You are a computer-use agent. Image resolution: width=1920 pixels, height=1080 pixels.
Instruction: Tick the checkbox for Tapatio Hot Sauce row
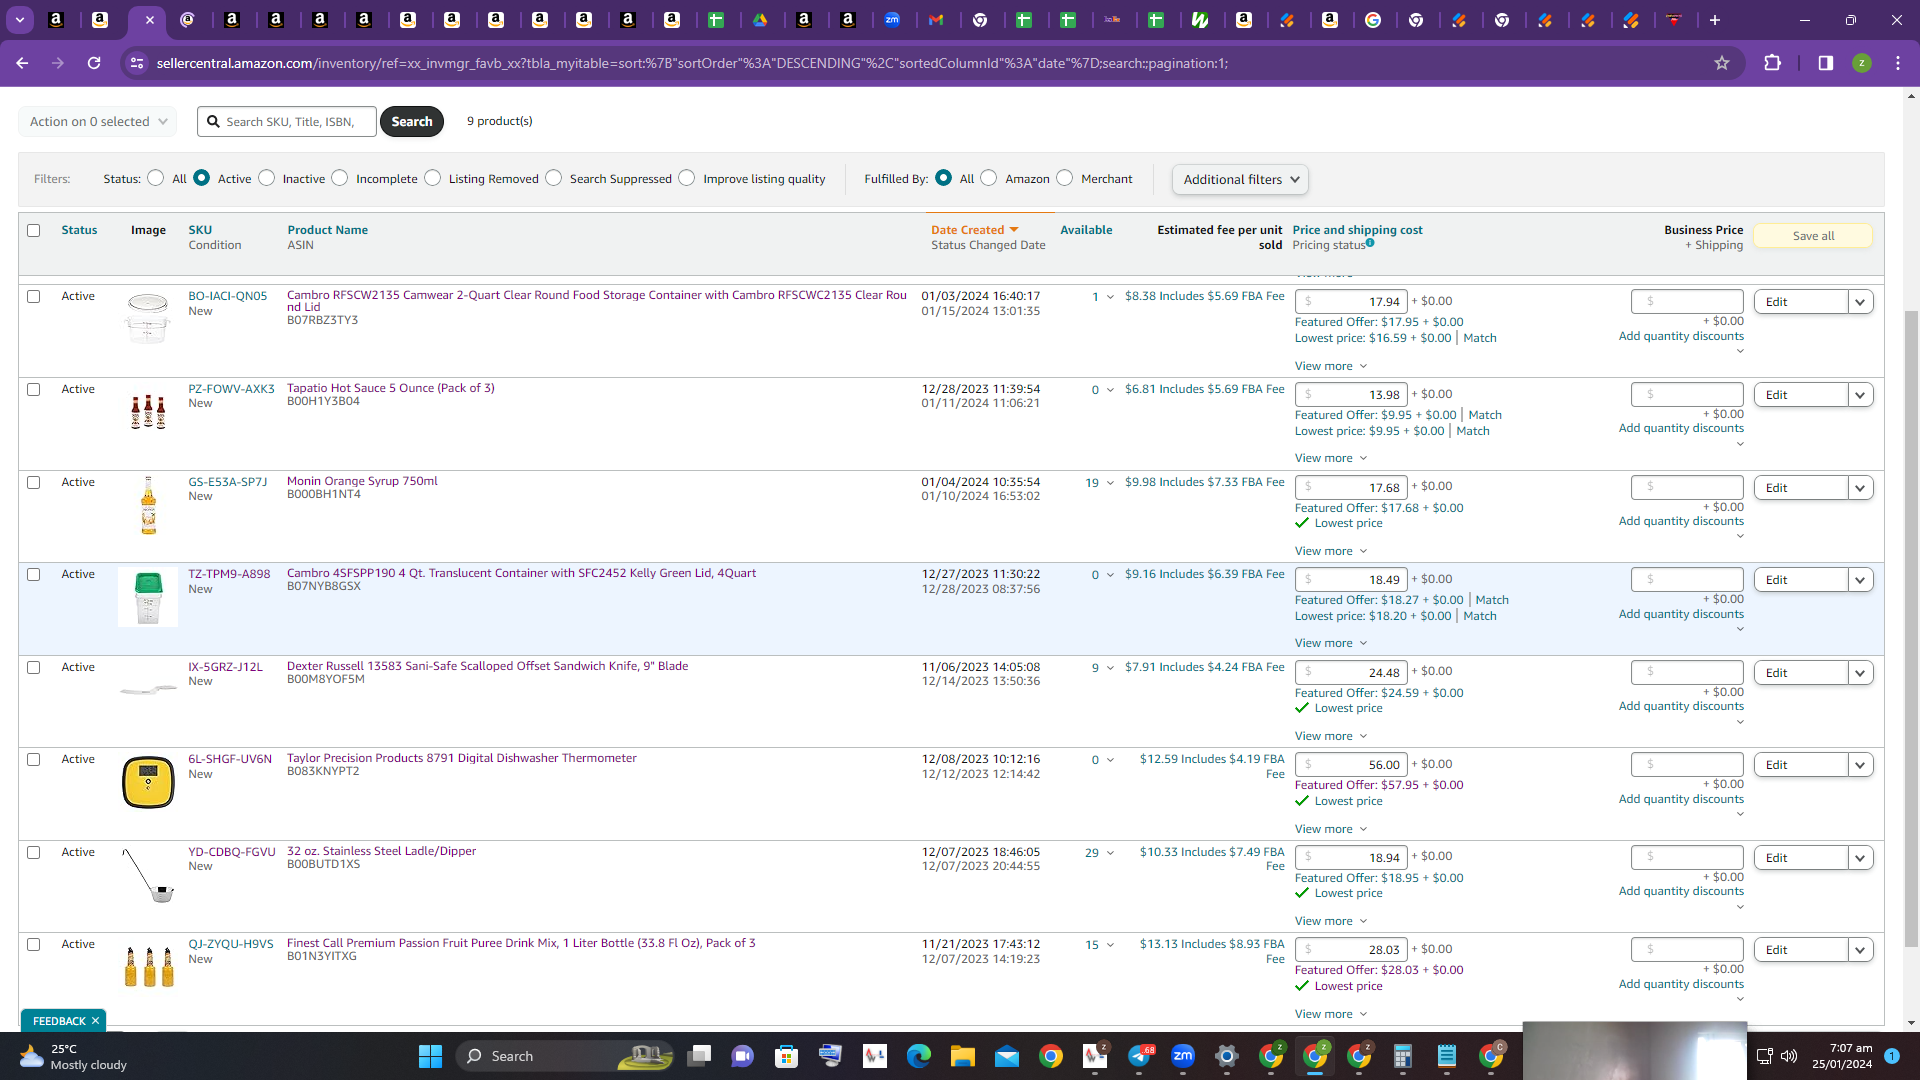coord(34,389)
